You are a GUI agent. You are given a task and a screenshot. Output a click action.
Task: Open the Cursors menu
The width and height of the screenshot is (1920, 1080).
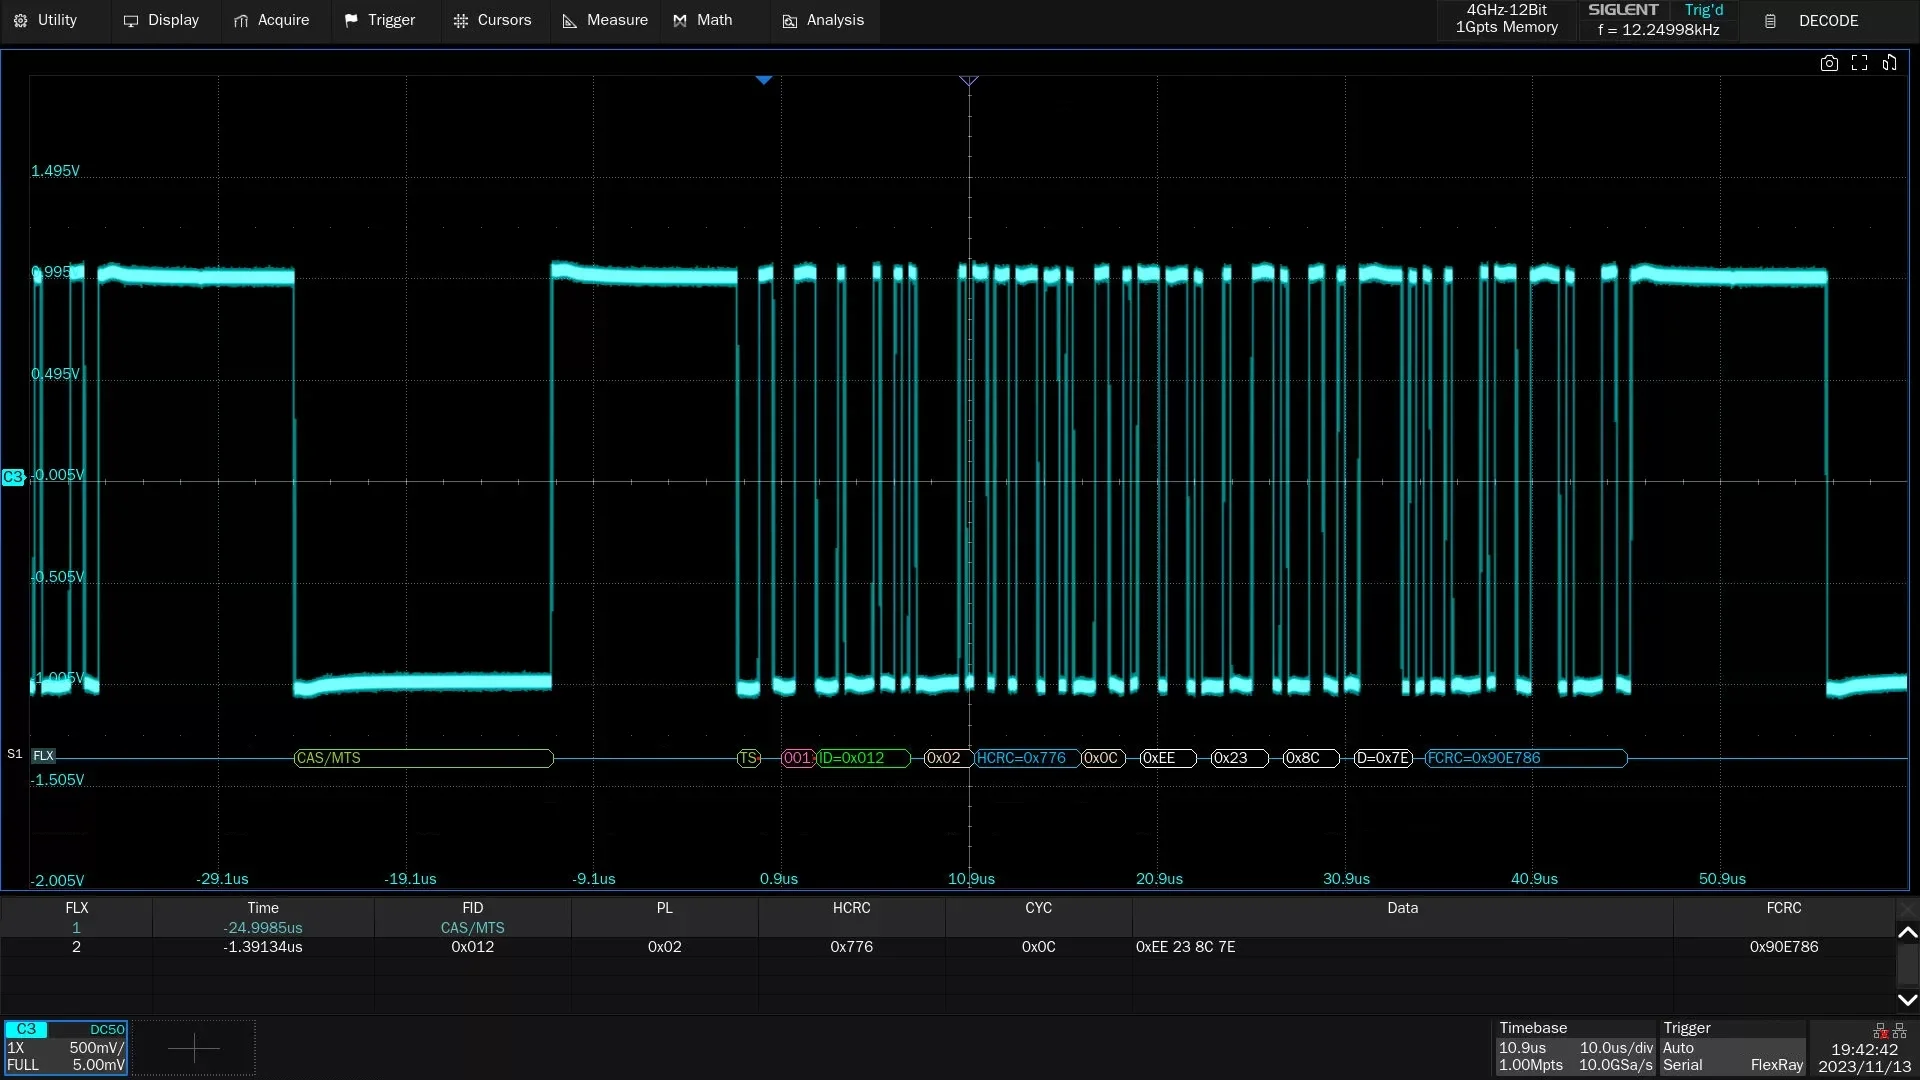pyautogui.click(x=491, y=20)
